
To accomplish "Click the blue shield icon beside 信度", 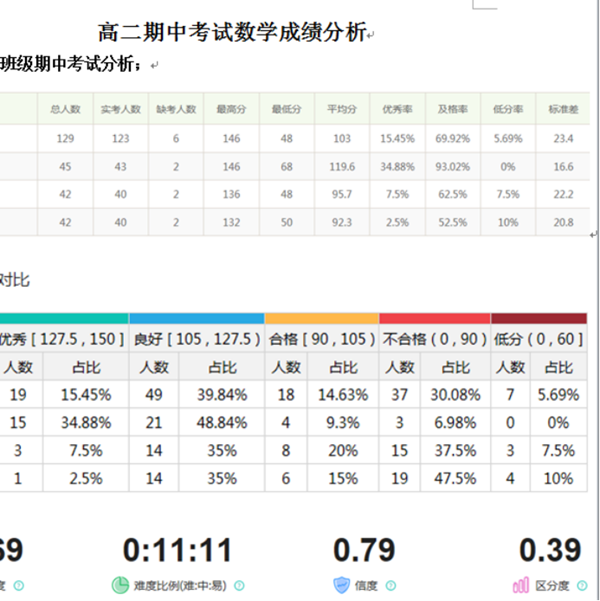I will pos(343,586).
